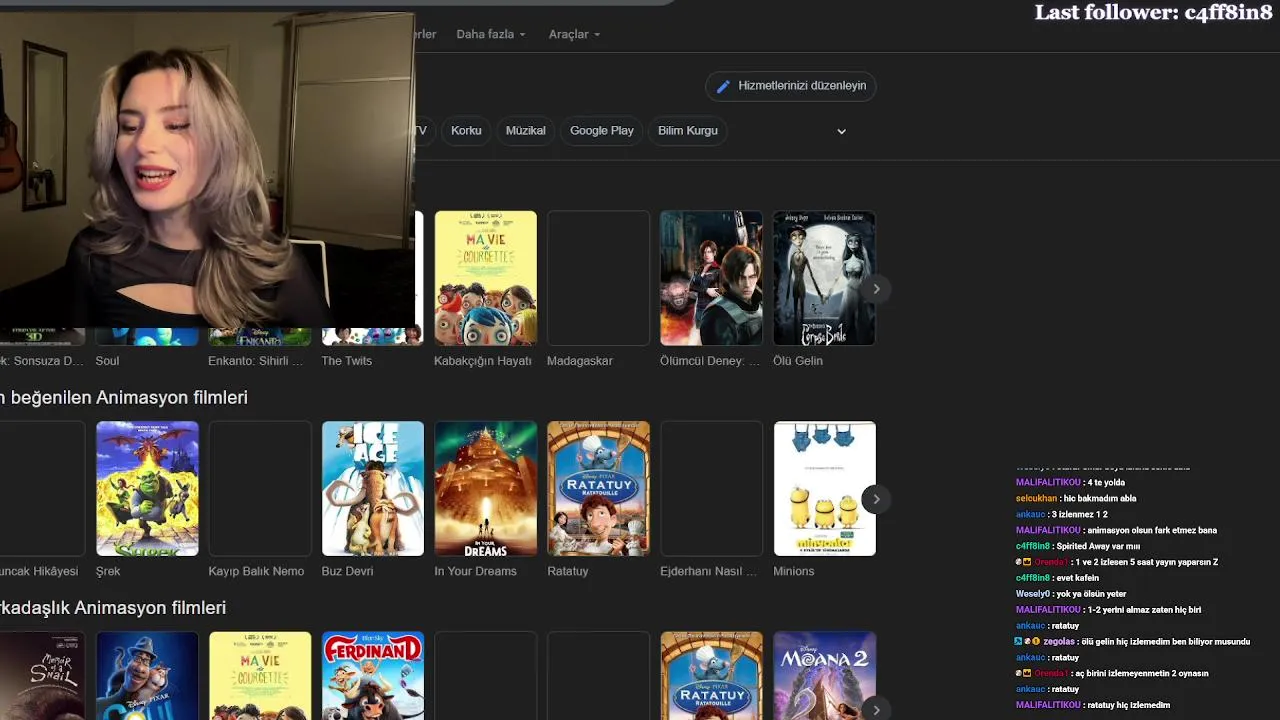Image resolution: width=1280 pixels, height=720 pixels.
Task: Click the Minions title text
Action: tap(794, 571)
